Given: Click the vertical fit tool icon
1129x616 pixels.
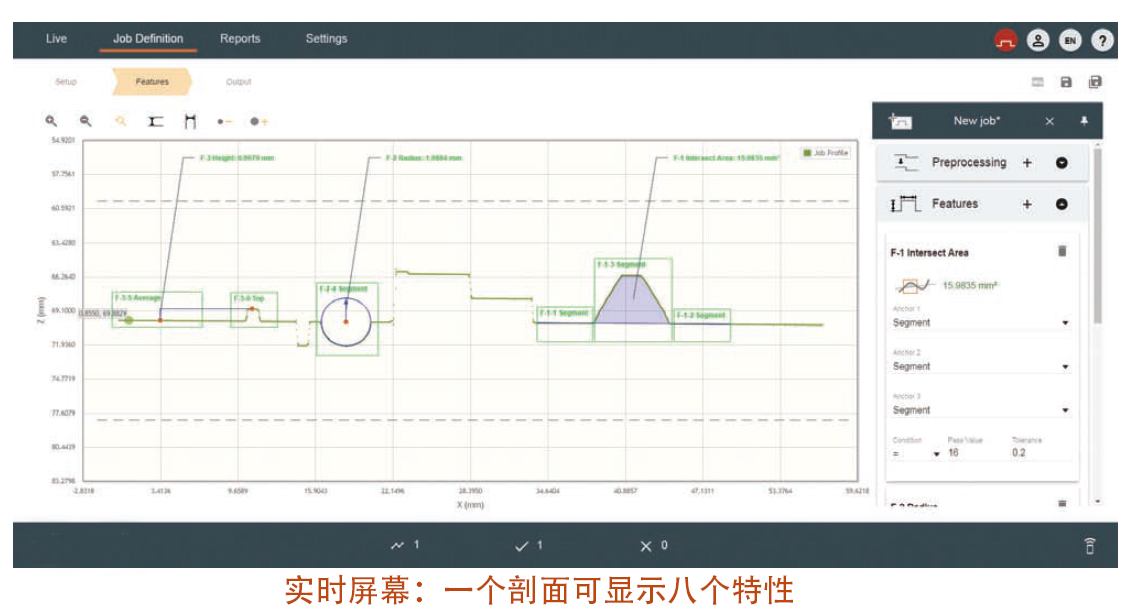Looking at the screenshot, I should 189,121.
